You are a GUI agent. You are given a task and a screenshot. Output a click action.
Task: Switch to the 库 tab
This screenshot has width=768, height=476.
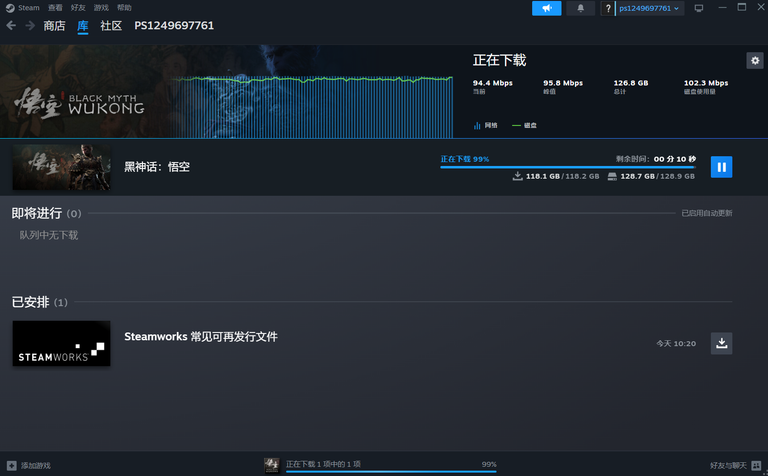click(83, 26)
